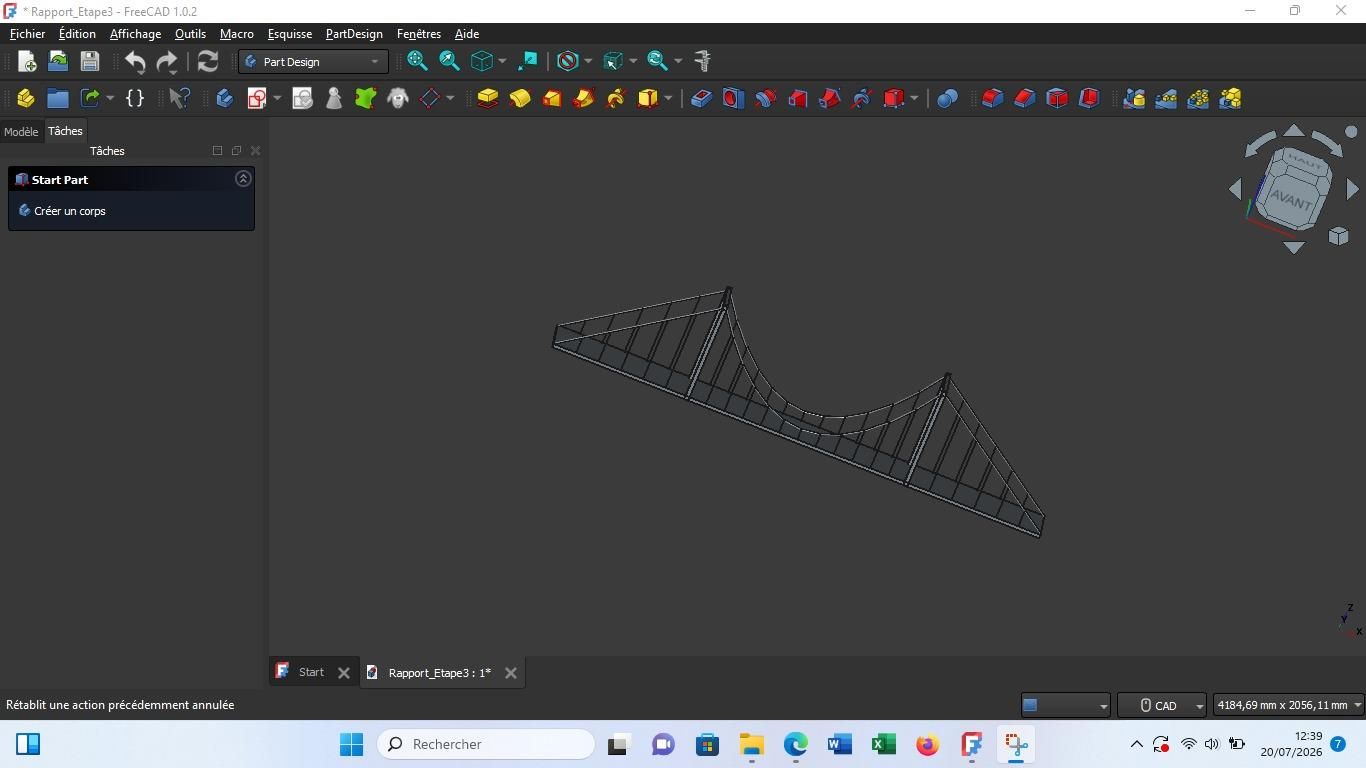Click the MultiTransform tool
The width and height of the screenshot is (1366, 768).
(x=1230, y=98)
